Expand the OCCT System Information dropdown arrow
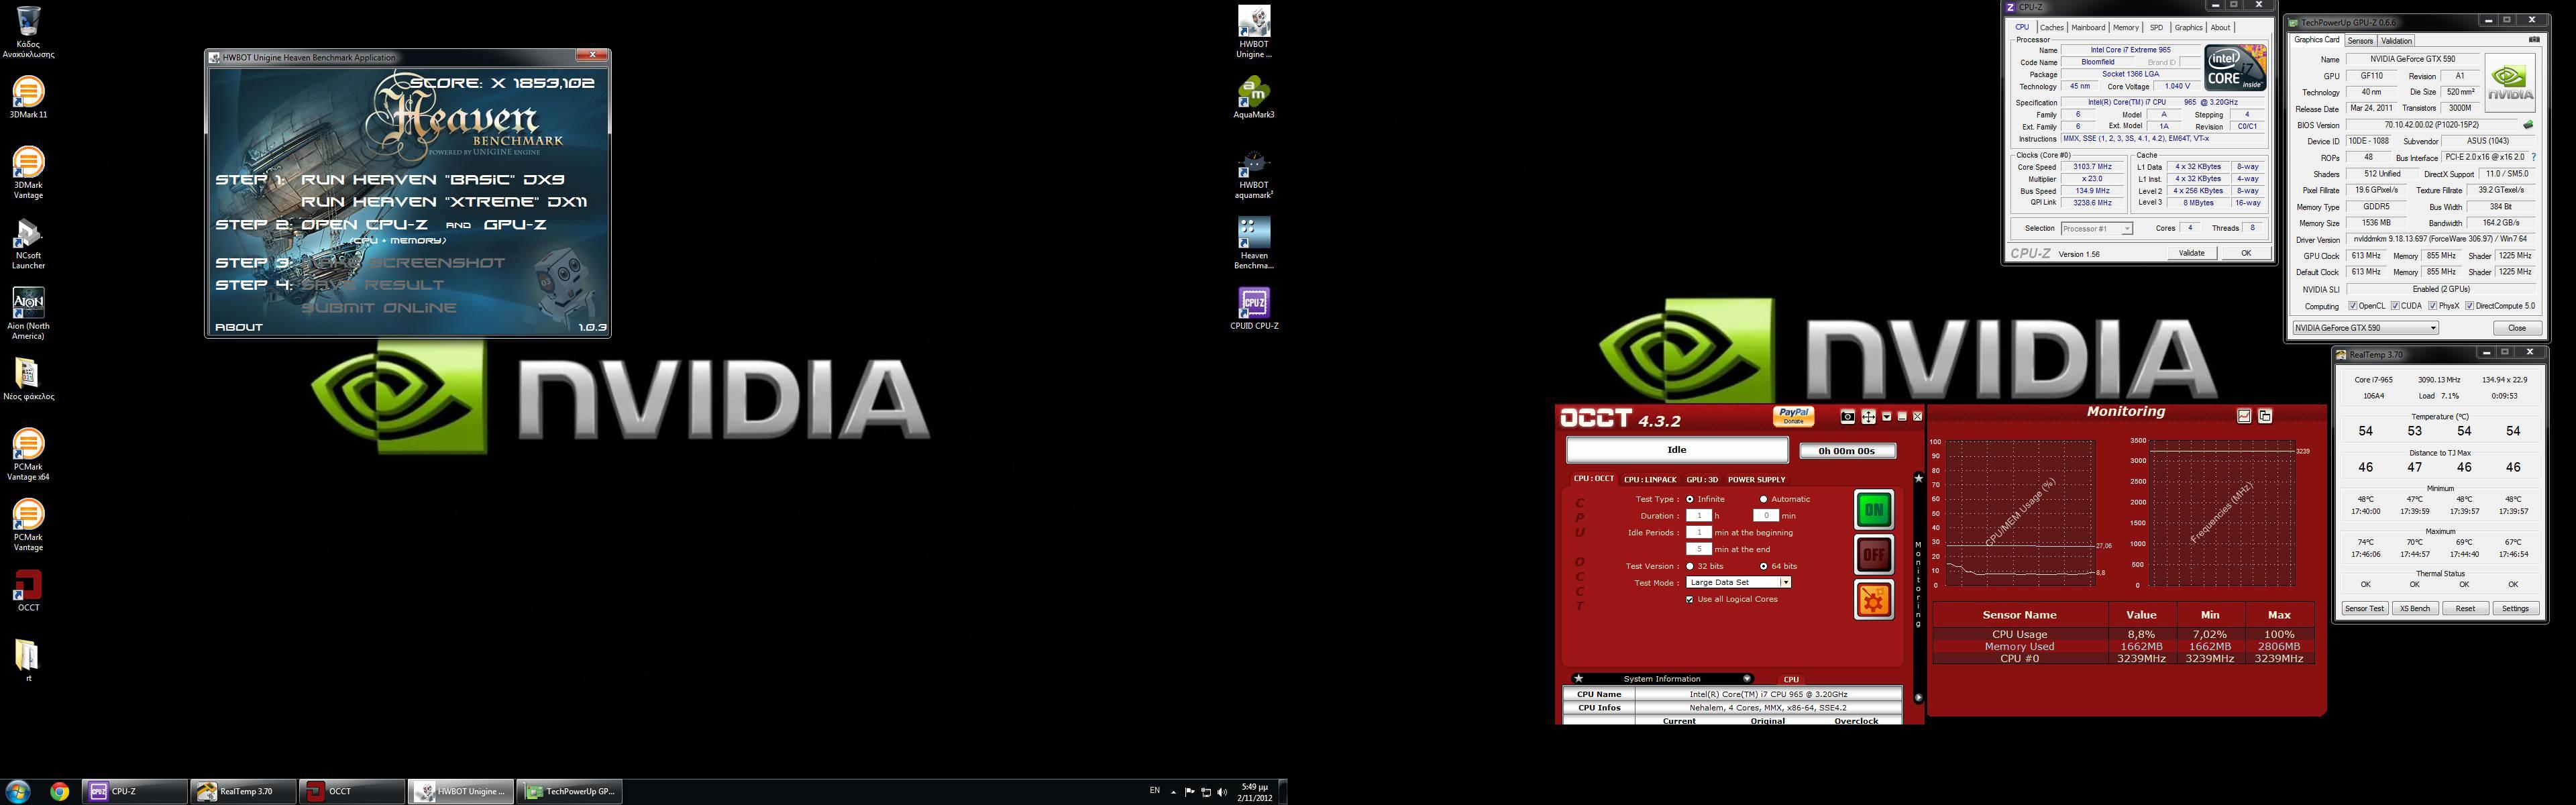The height and width of the screenshot is (805, 2576). (1747, 678)
